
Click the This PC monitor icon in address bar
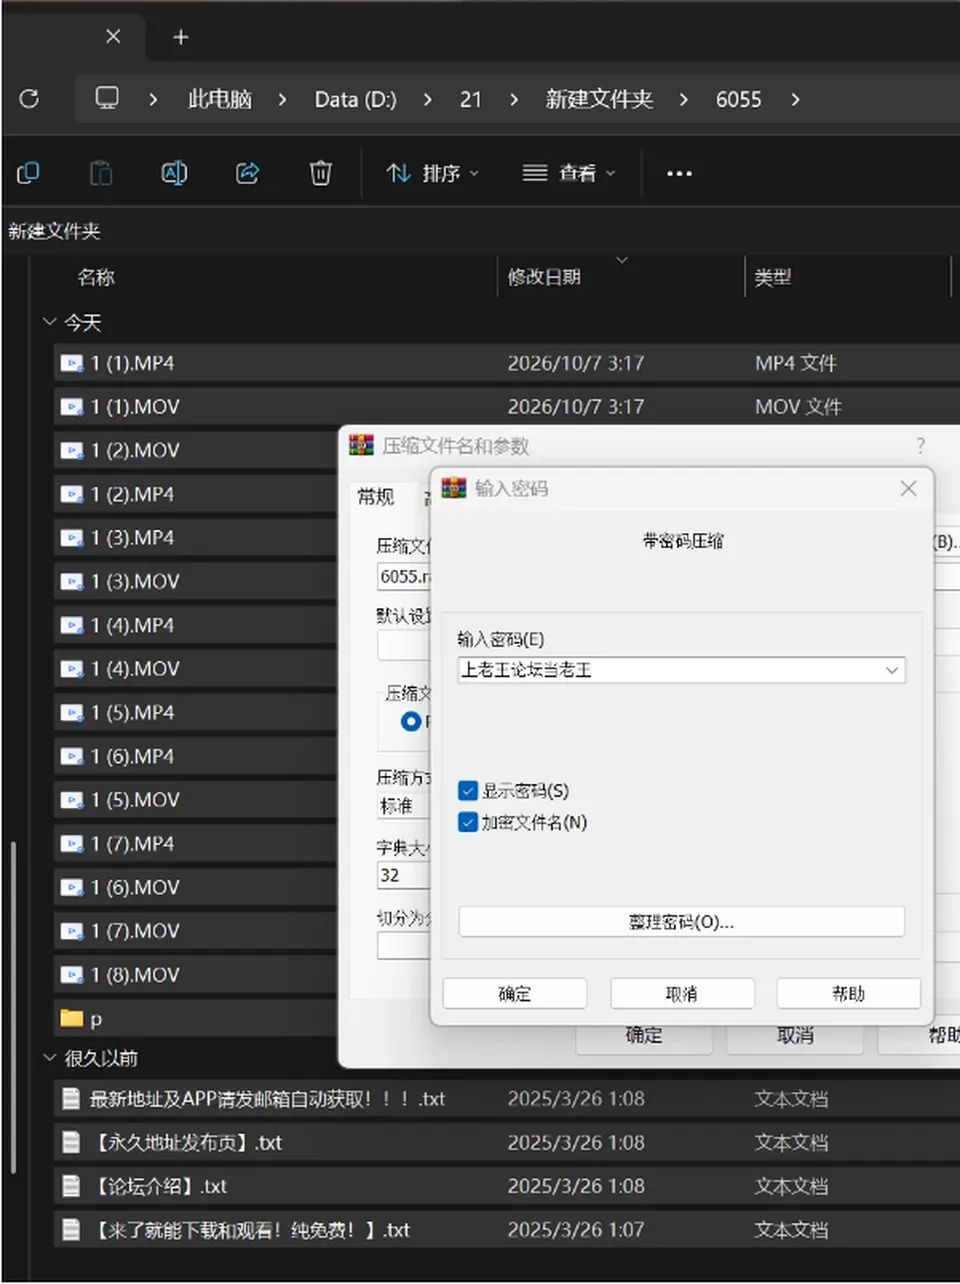(107, 98)
